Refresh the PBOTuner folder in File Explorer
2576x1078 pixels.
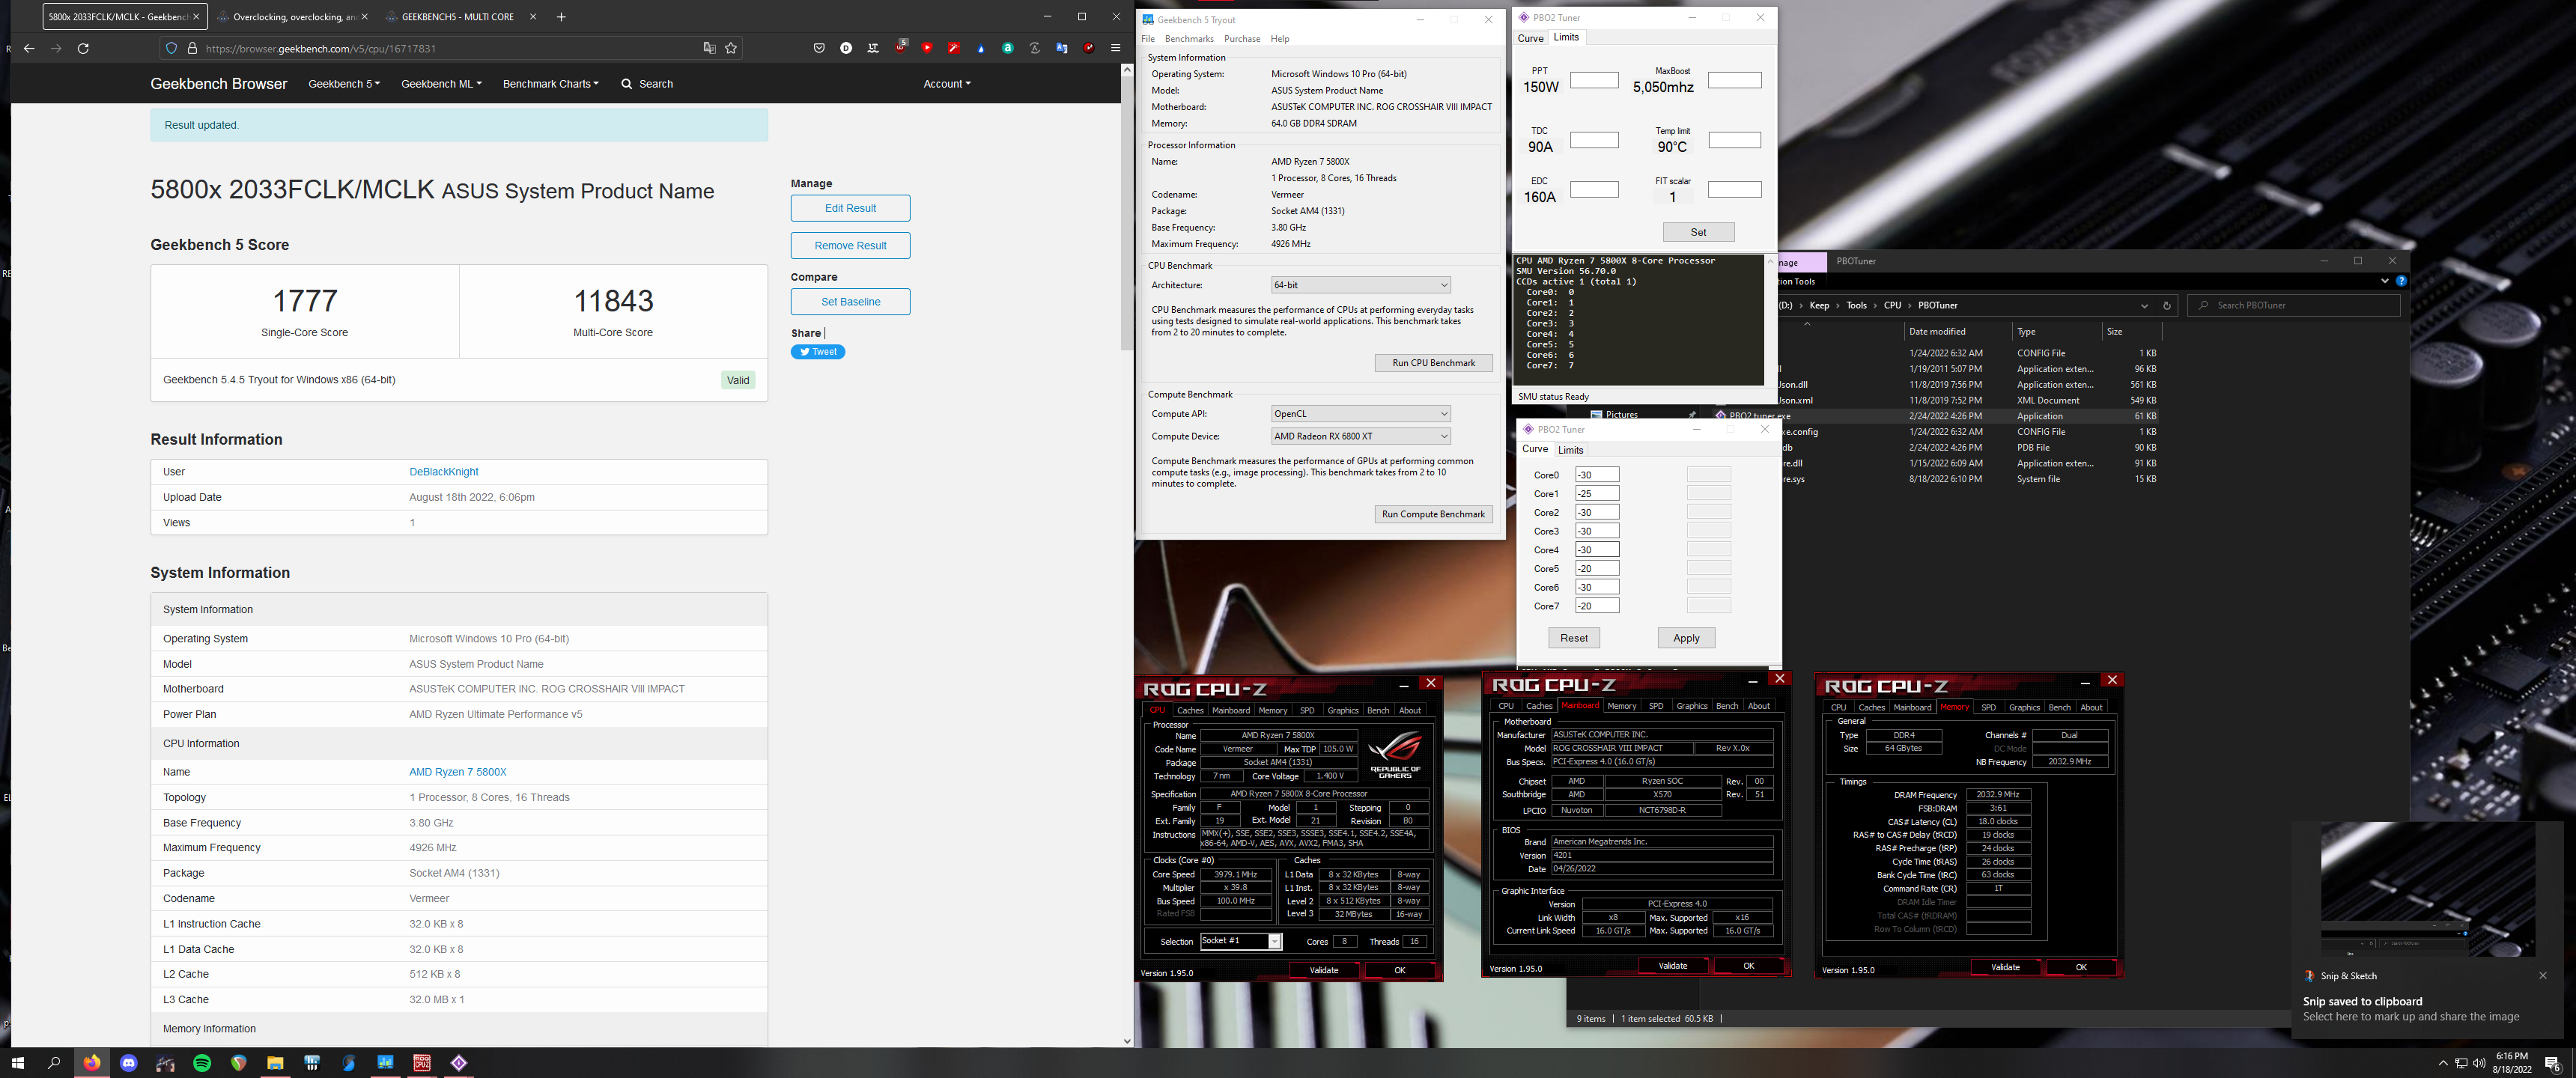click(2167, 306)
